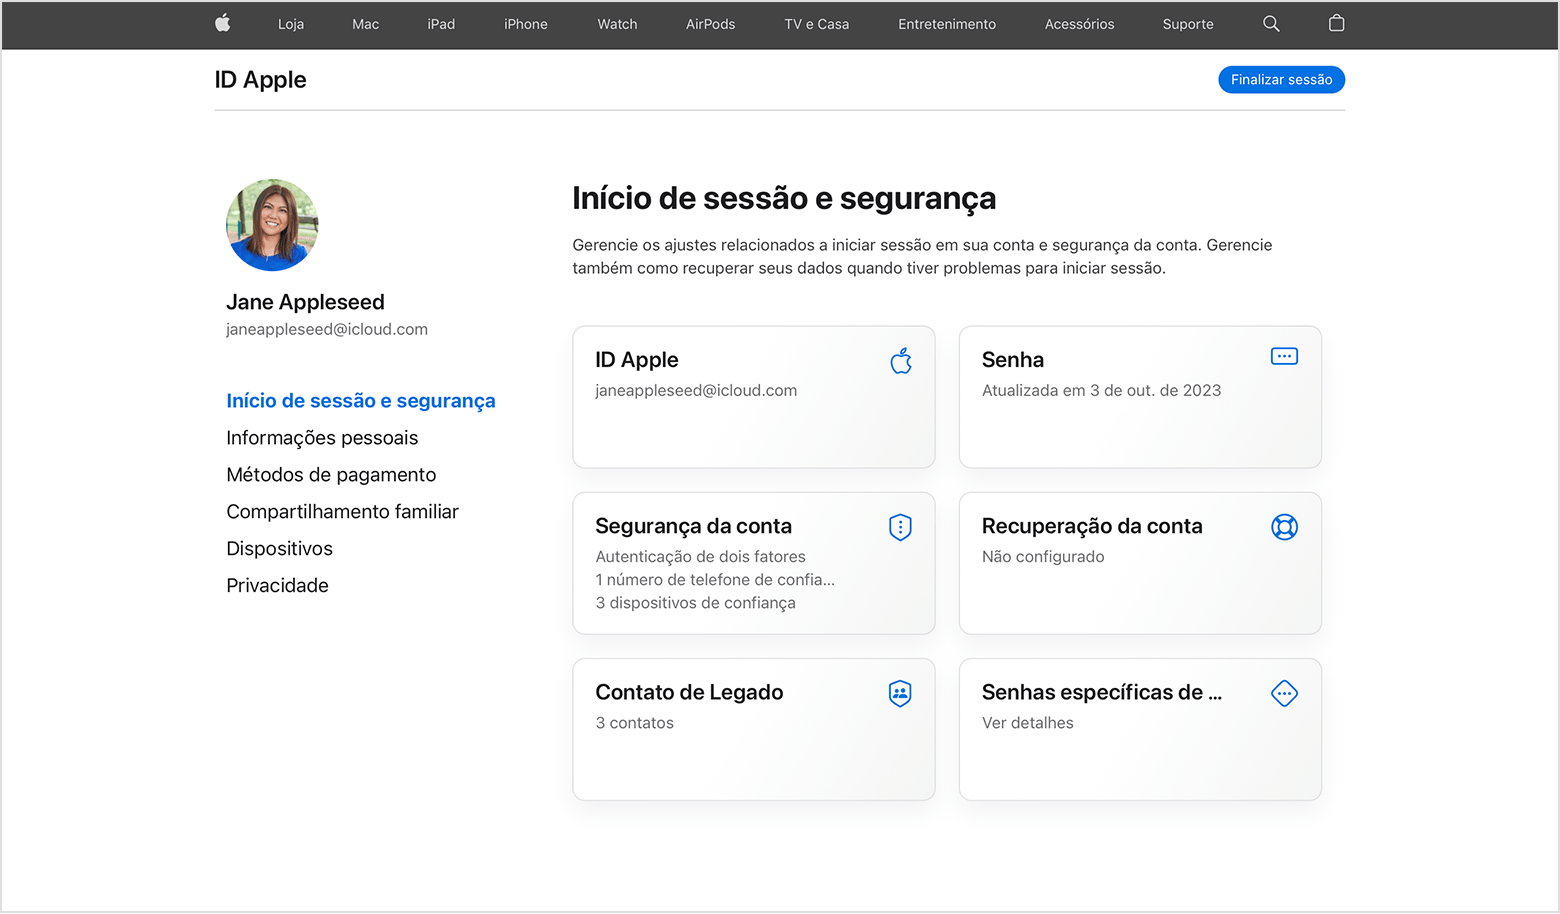Open iPad in the top navigation
1560x914 pixels.
(441, 24)
